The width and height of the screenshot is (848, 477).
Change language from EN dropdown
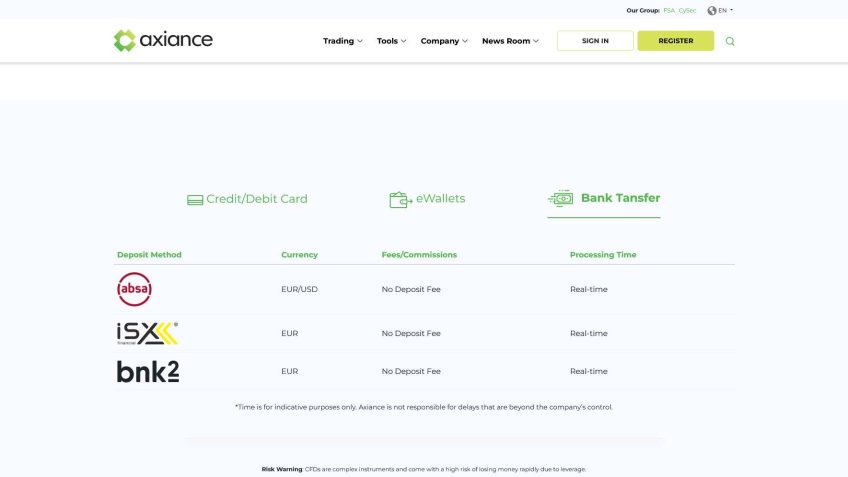[x=725, y=10]
